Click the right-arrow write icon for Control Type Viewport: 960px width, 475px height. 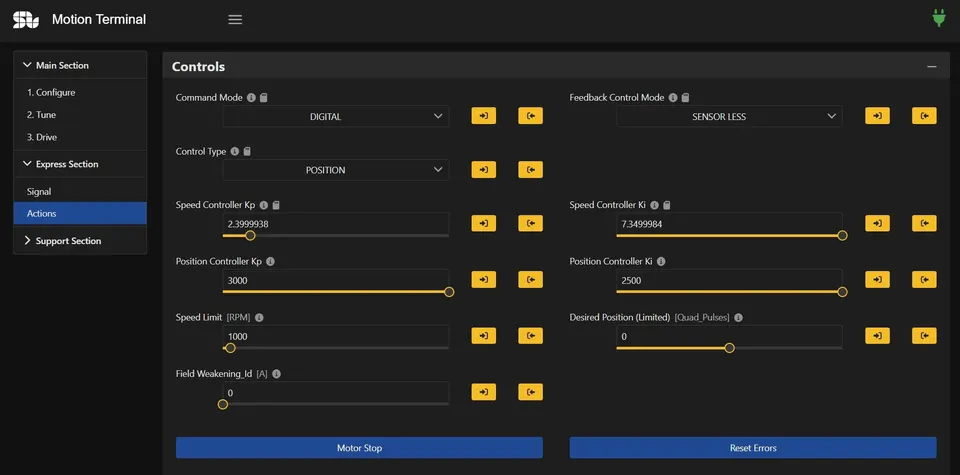484,170
